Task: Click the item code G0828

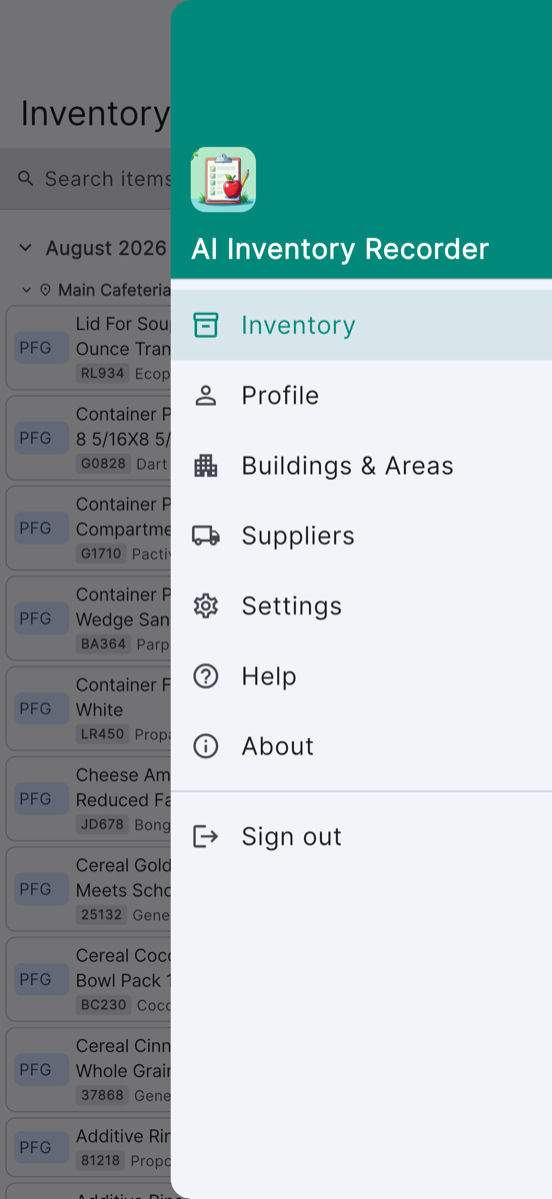Action: [x=103, y=463]
